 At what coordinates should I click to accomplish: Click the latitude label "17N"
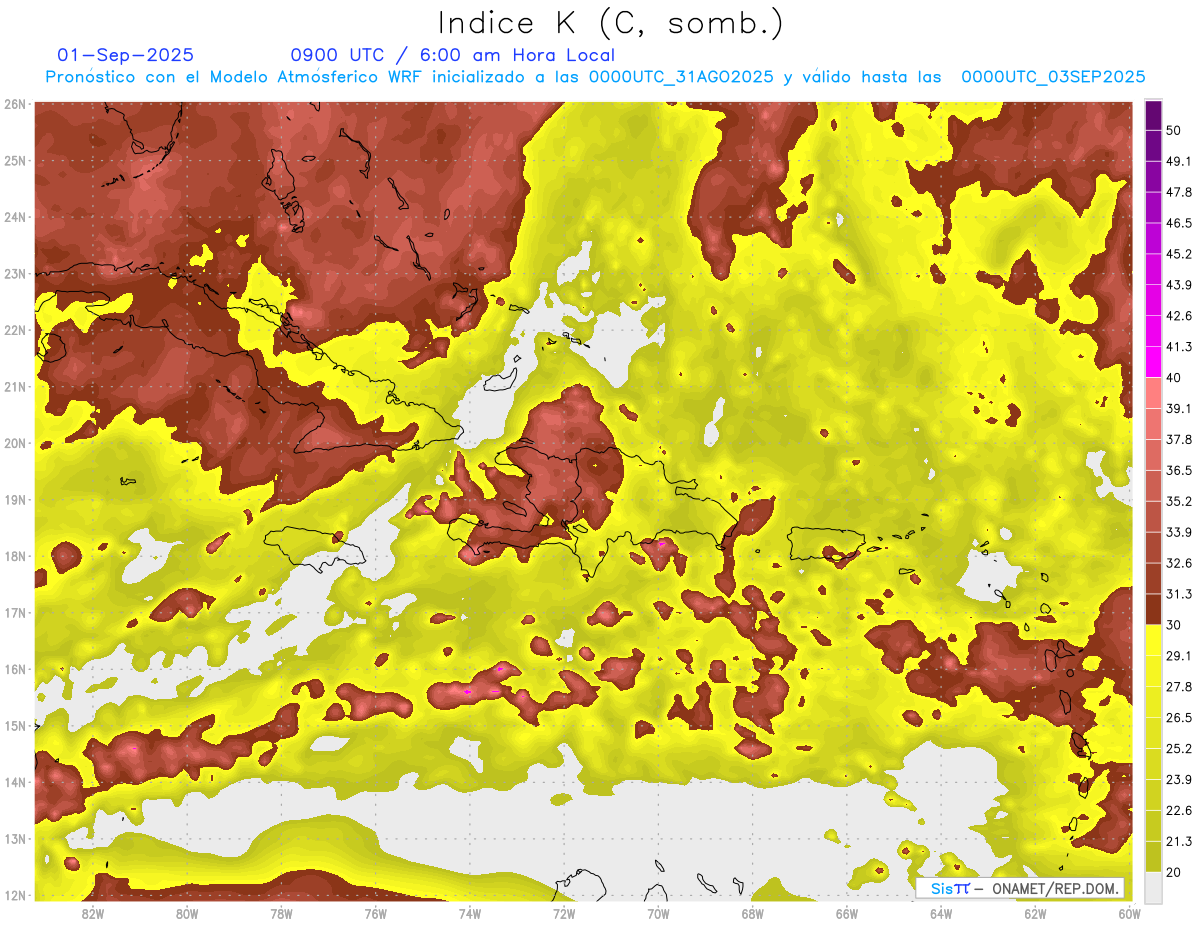(x=14, y=612)
